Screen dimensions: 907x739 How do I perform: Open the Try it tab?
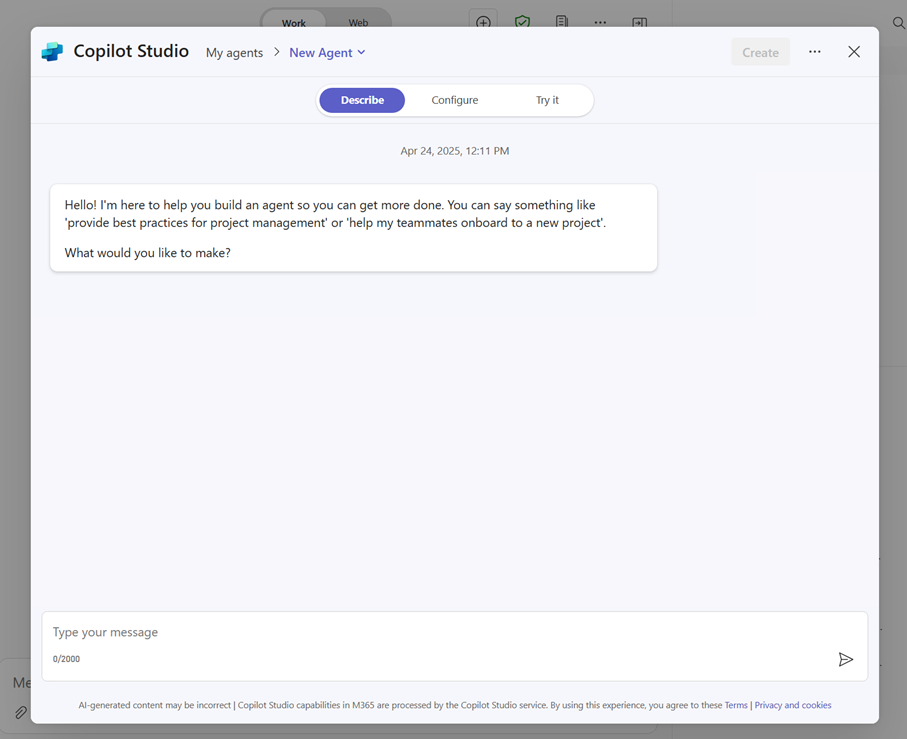pos(547,100)
